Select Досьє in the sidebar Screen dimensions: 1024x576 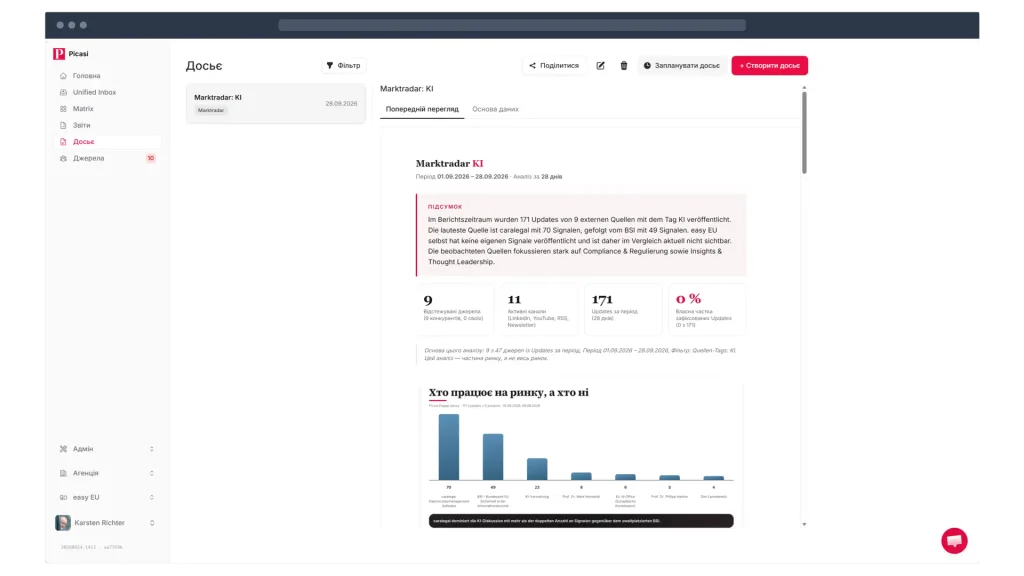coord(107,142)
